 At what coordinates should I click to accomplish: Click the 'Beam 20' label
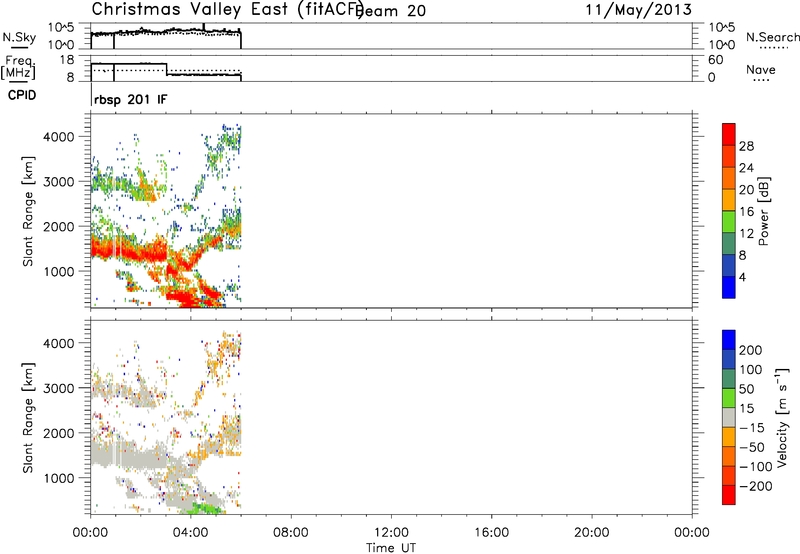point(390,10)
